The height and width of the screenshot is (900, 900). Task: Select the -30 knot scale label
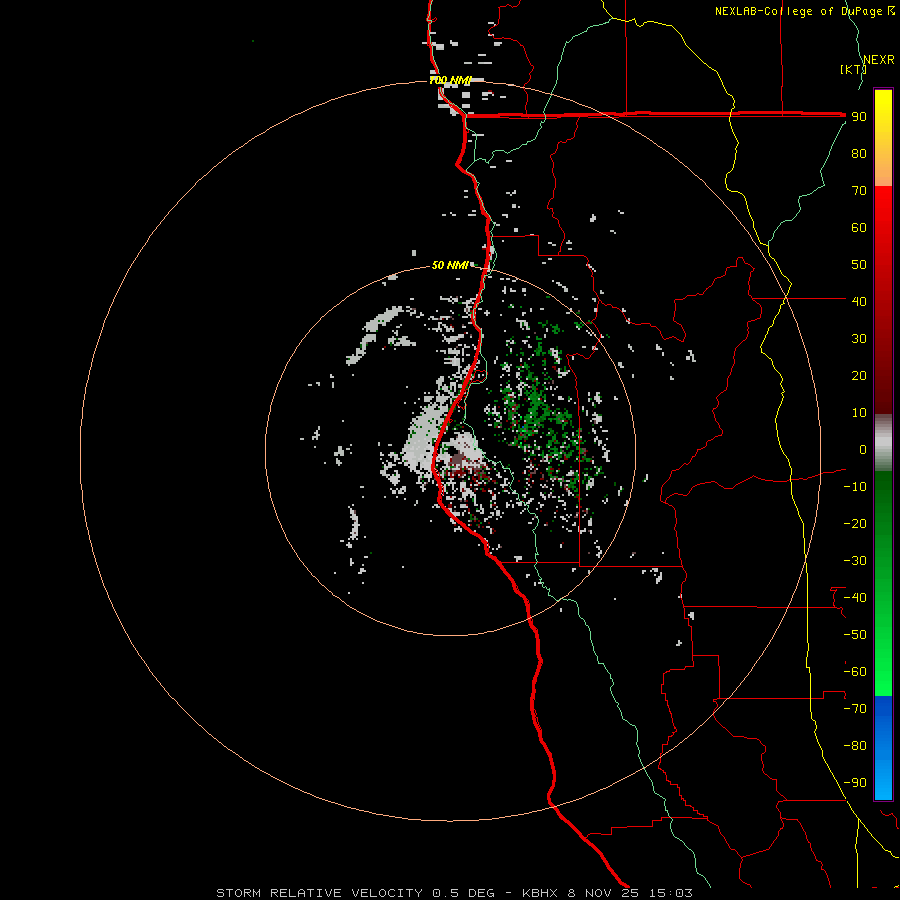pyautogui.click(x=855, y=561)
